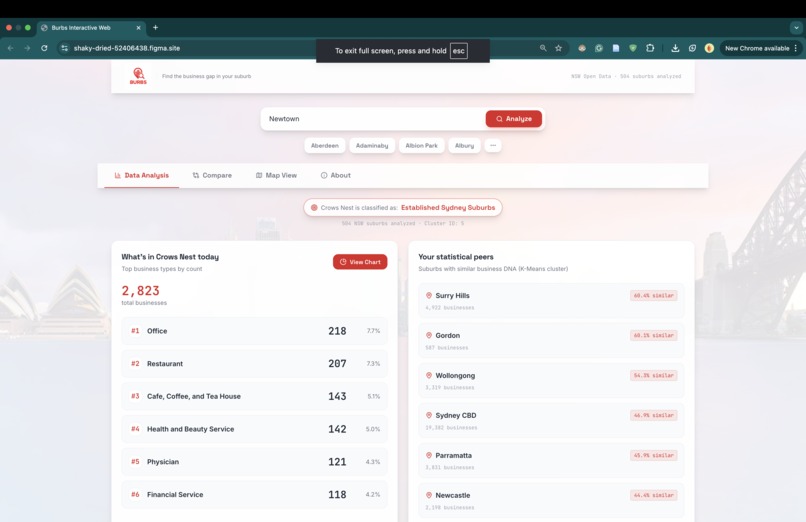806x522 pixels.
Task: Select the Albury suburb chip
Action: pyautogui.click(x=464, y=146)
